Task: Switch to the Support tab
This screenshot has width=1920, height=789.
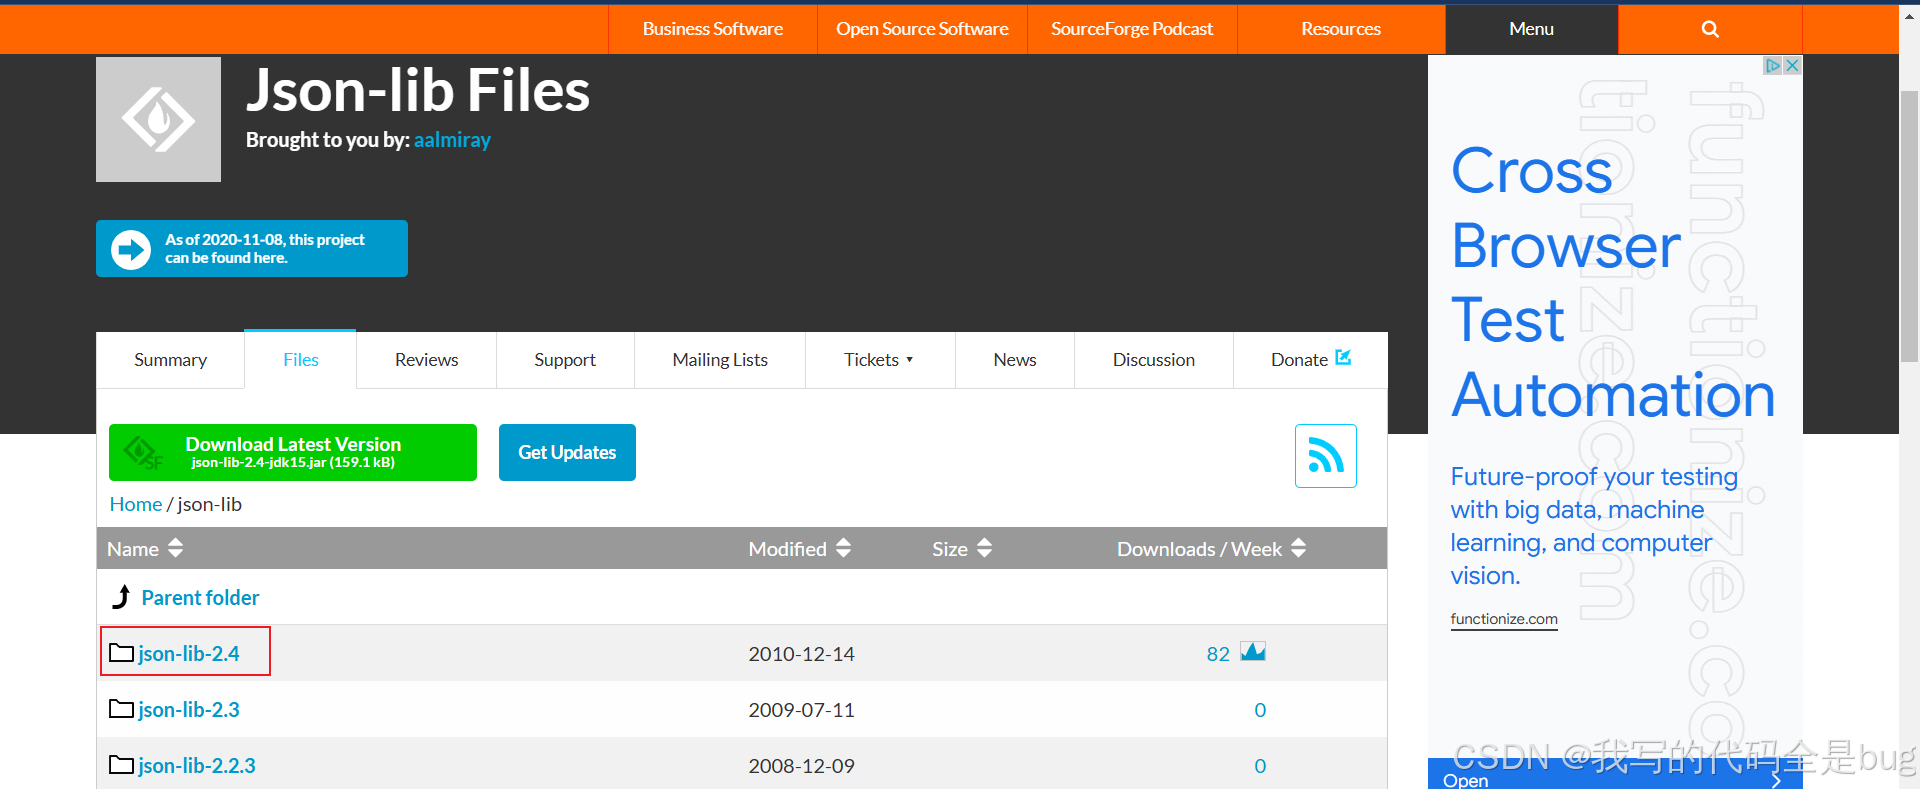Action: (565, 360)
